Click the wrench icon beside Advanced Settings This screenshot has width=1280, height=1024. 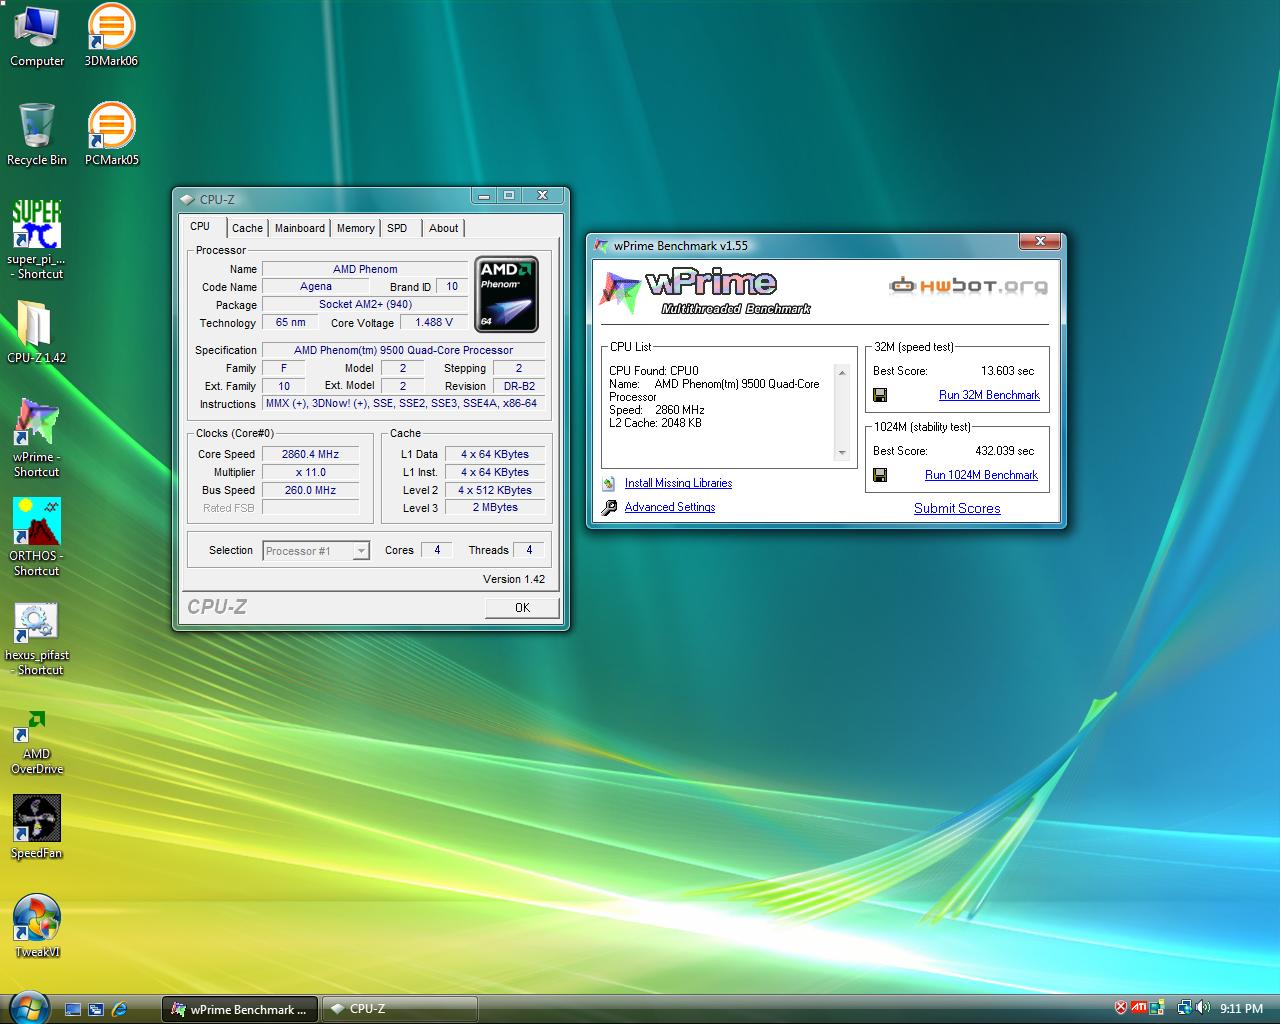609,508
